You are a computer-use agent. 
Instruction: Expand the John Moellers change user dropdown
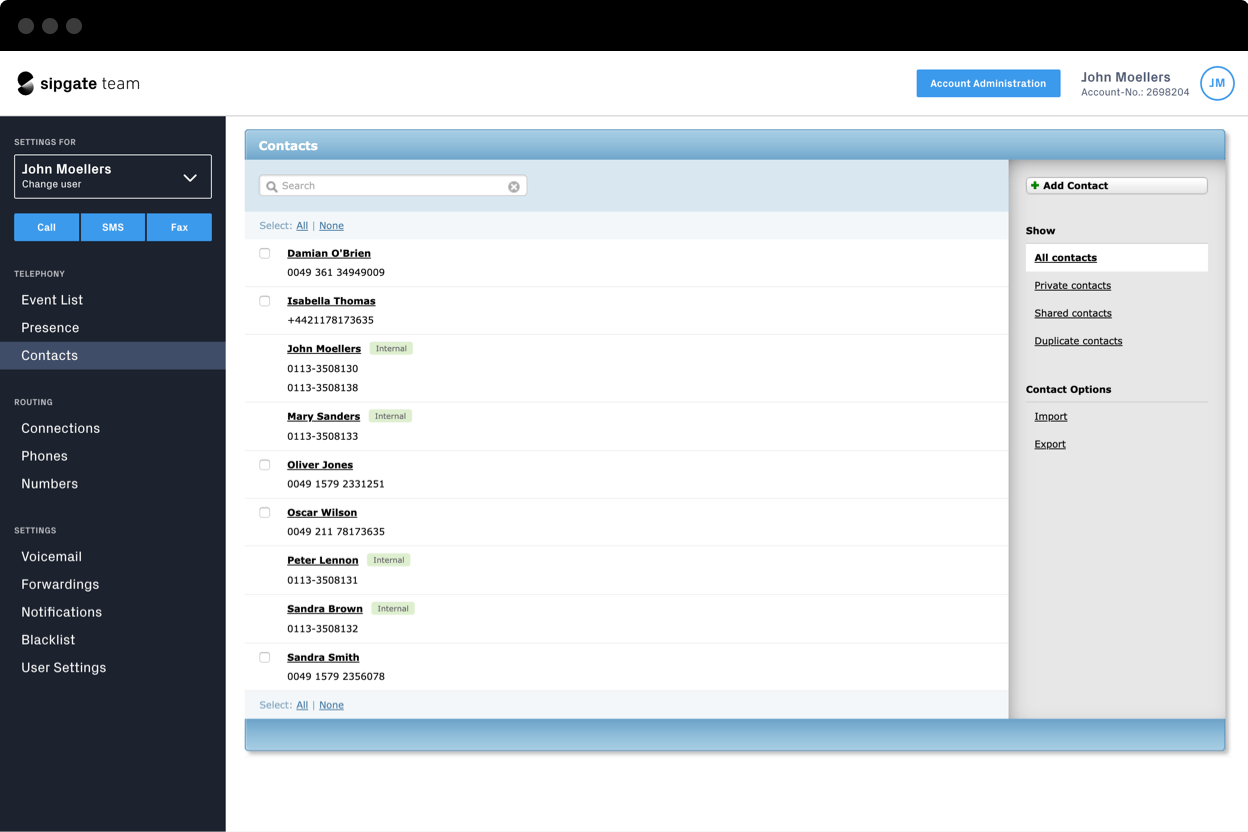pos(113,177)
